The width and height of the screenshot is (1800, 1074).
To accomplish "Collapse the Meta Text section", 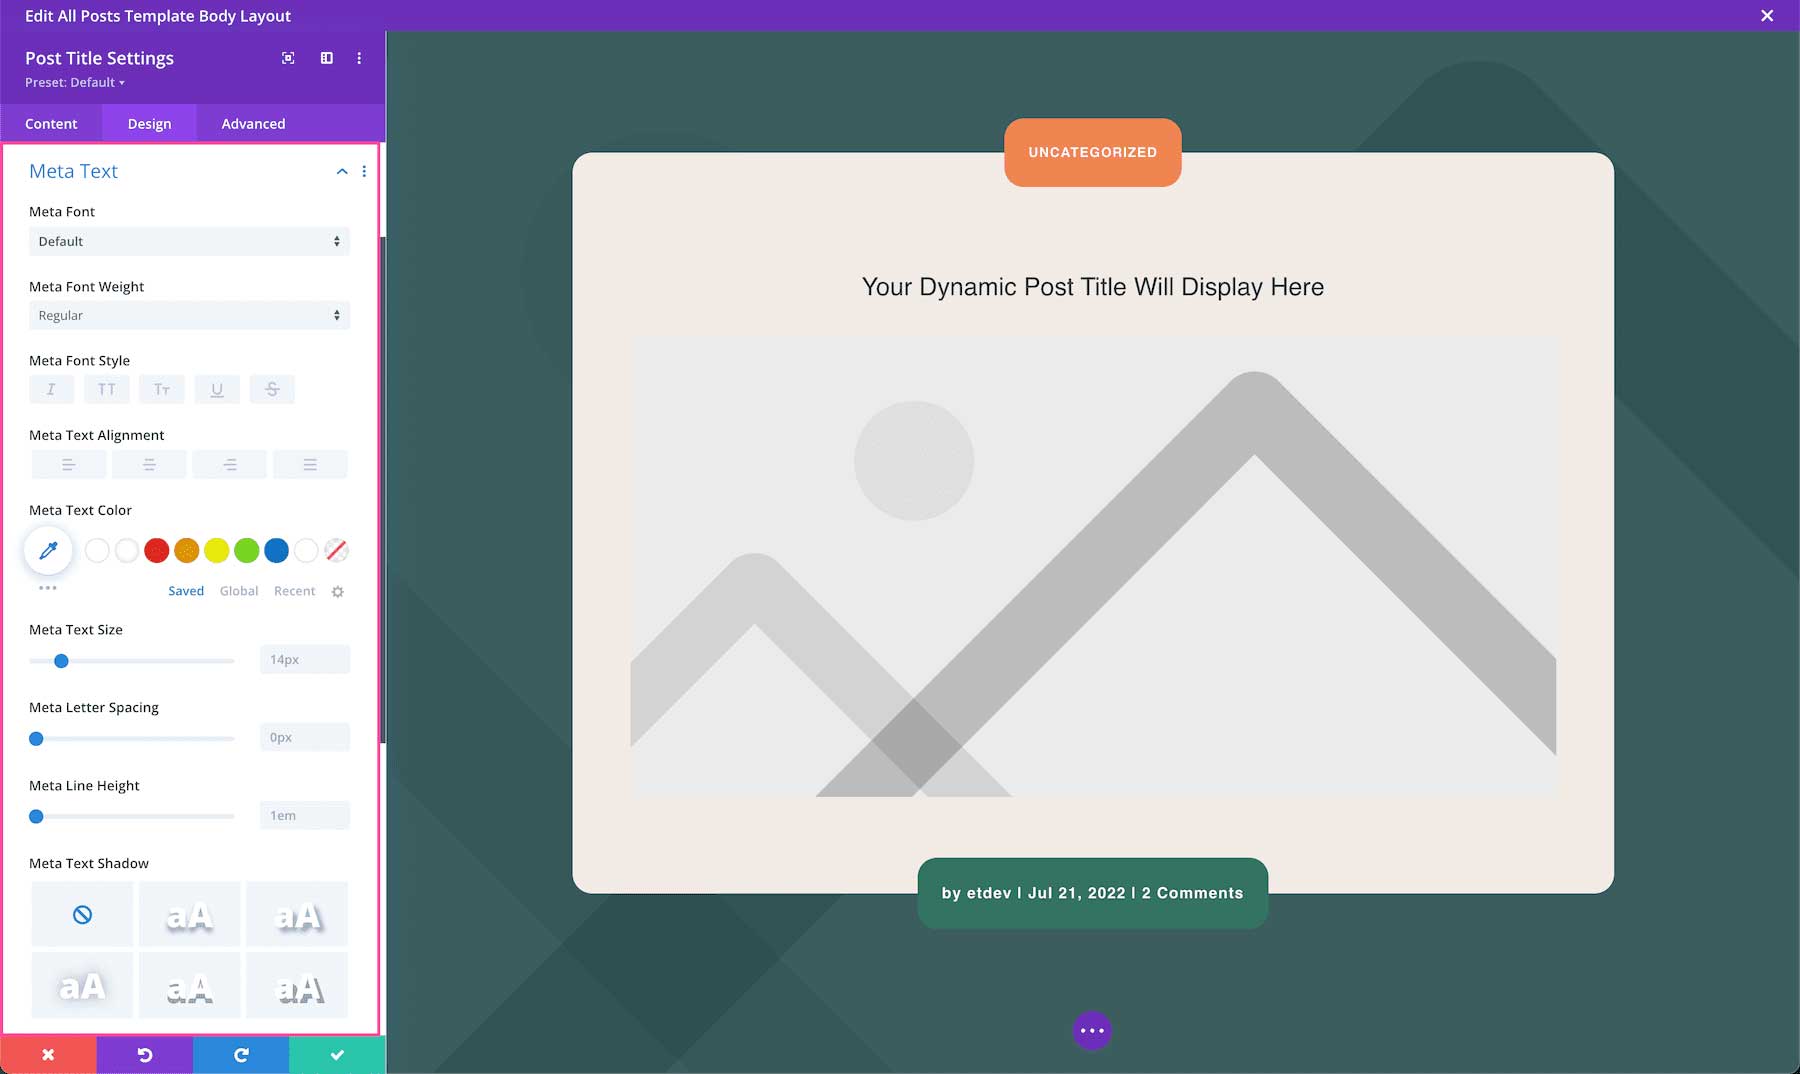I will tap(341, 171).
